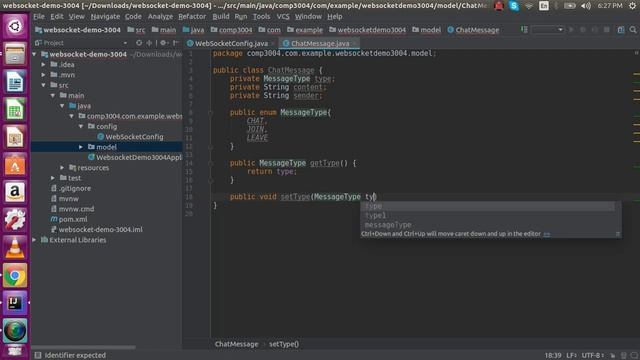Open the File menu
Viewport: 640px width, 360px height.
click(39, 17)
